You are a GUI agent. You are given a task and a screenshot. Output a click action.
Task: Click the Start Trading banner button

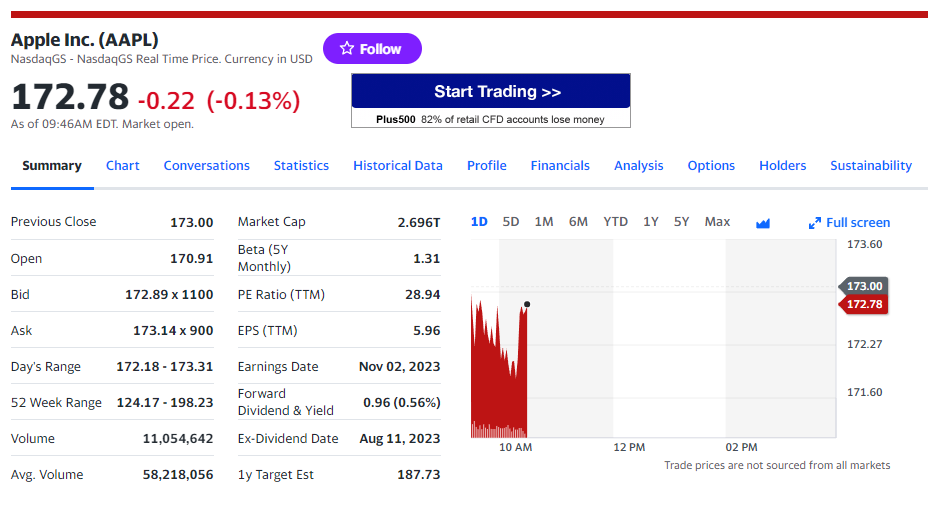491,91
